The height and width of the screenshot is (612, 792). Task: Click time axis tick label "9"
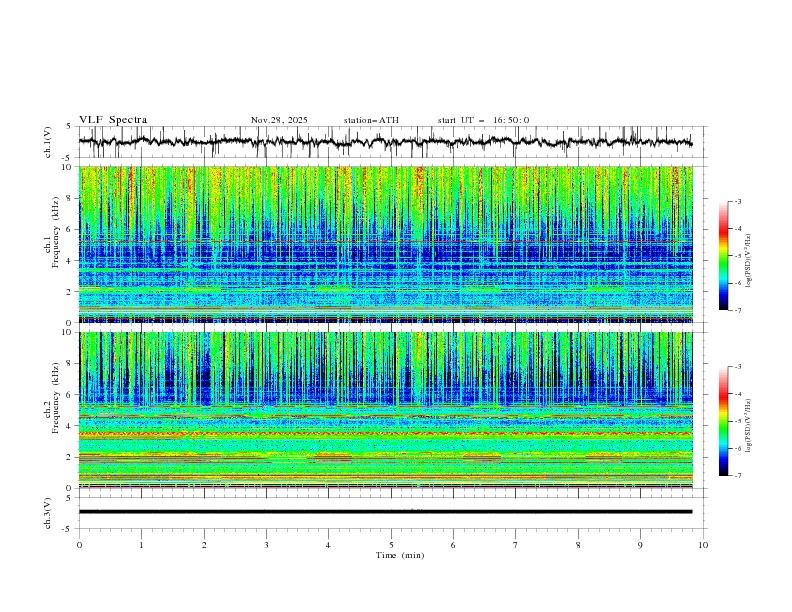point(640,545)
